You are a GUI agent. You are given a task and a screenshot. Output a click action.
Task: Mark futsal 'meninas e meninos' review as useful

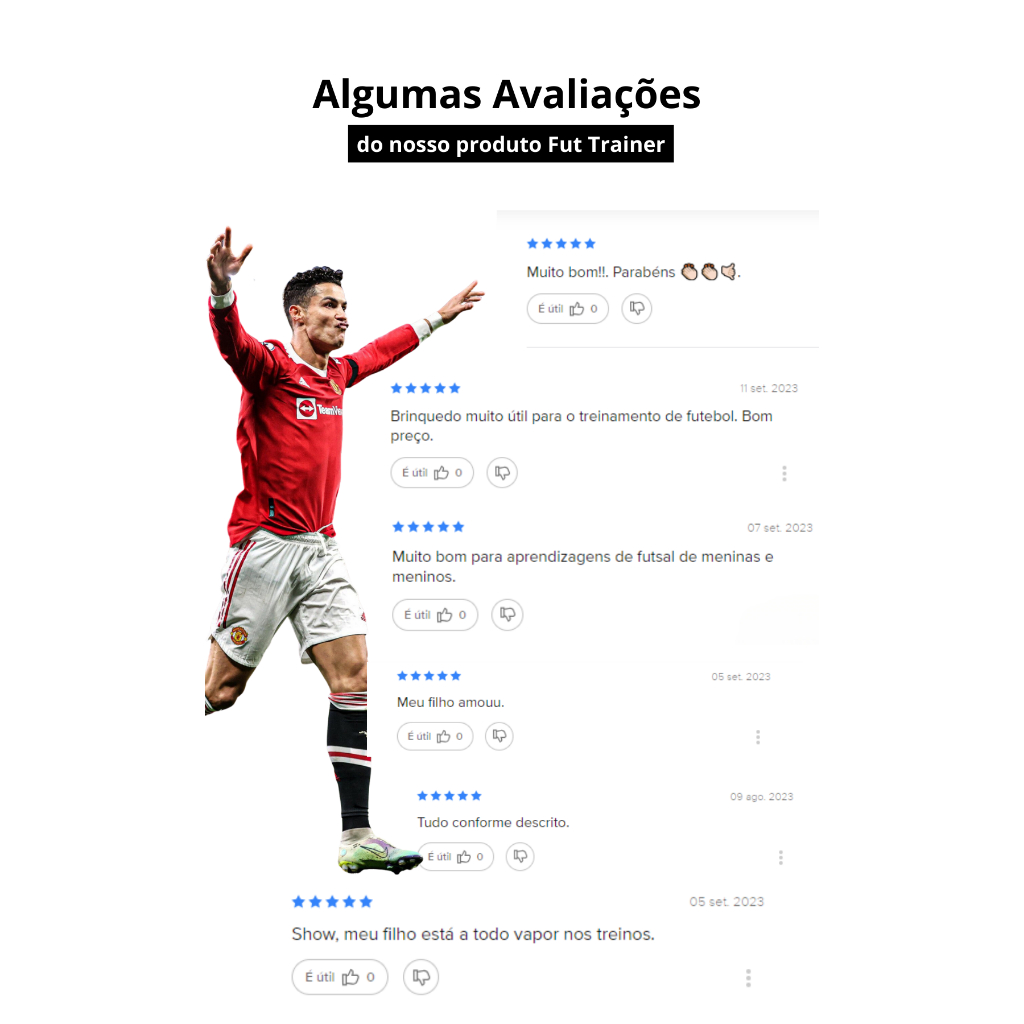pos(435,615)
